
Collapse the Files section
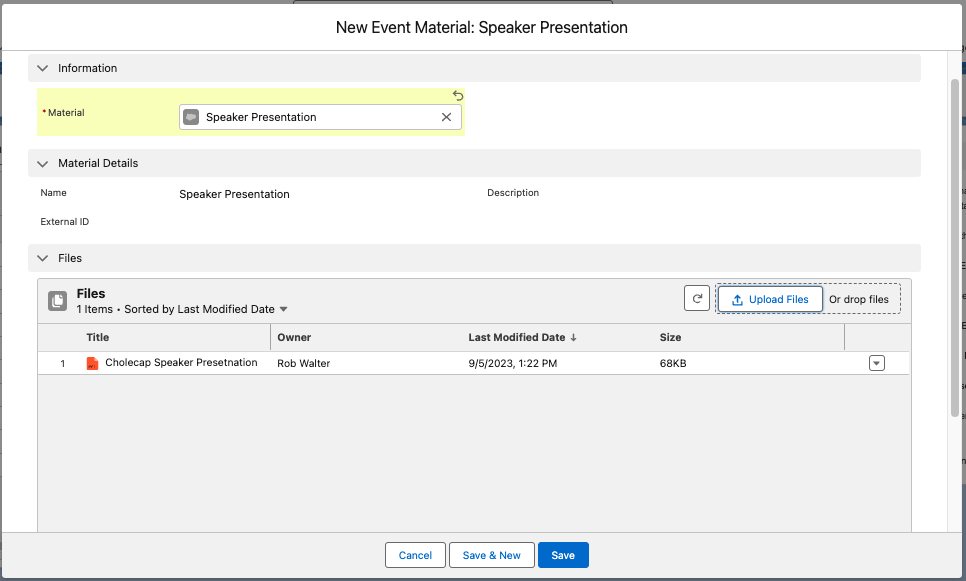point(42,258)
